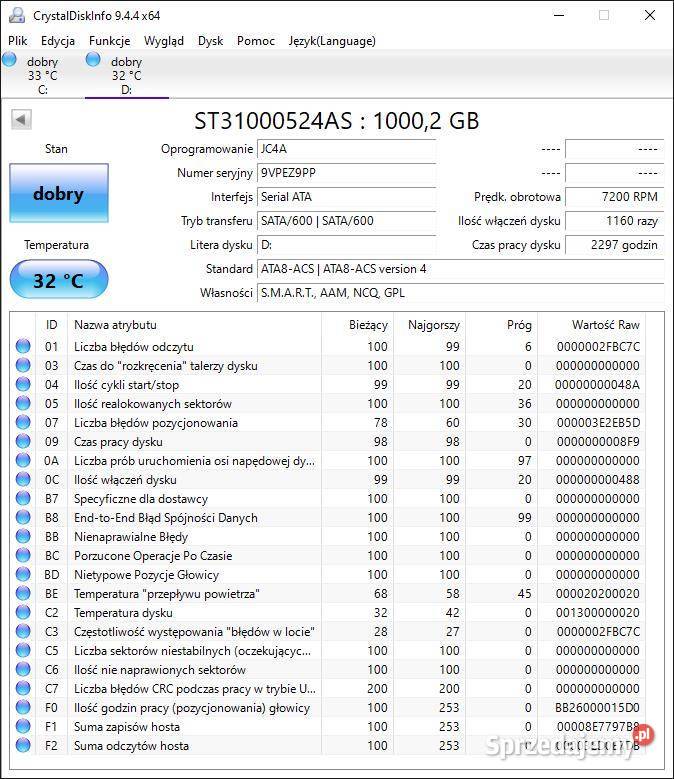The height and width of the screenshot is (779, 674).
Task: Click status orb for Porzucone Operacje Po Czasie
Action: pyautogui.click(x=23, y=555)
